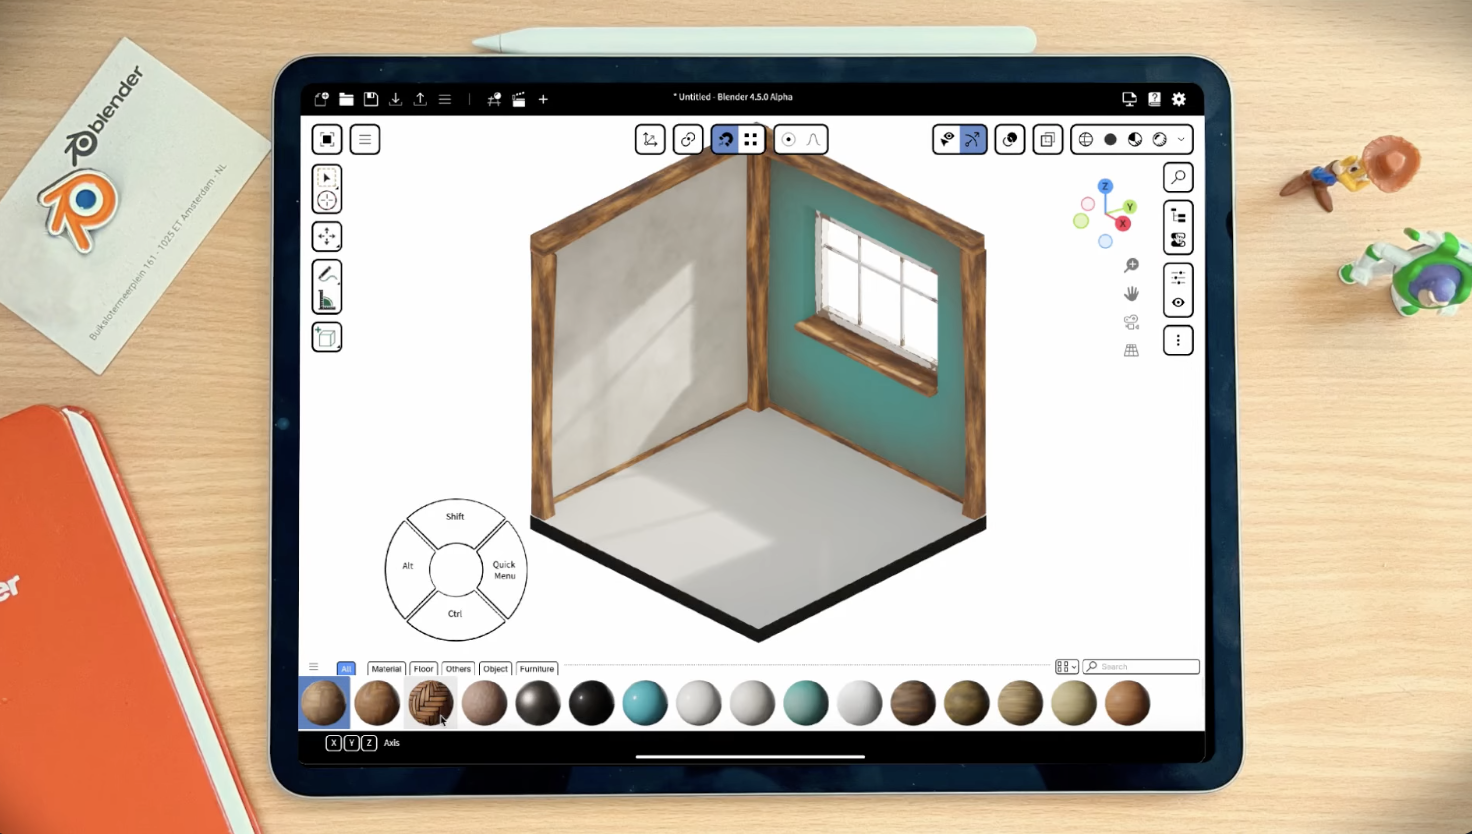The image size is (1472, 834).
Task: Click the zoom viewport magnifier-plus icon
Action: click(x=1131, y=265)
